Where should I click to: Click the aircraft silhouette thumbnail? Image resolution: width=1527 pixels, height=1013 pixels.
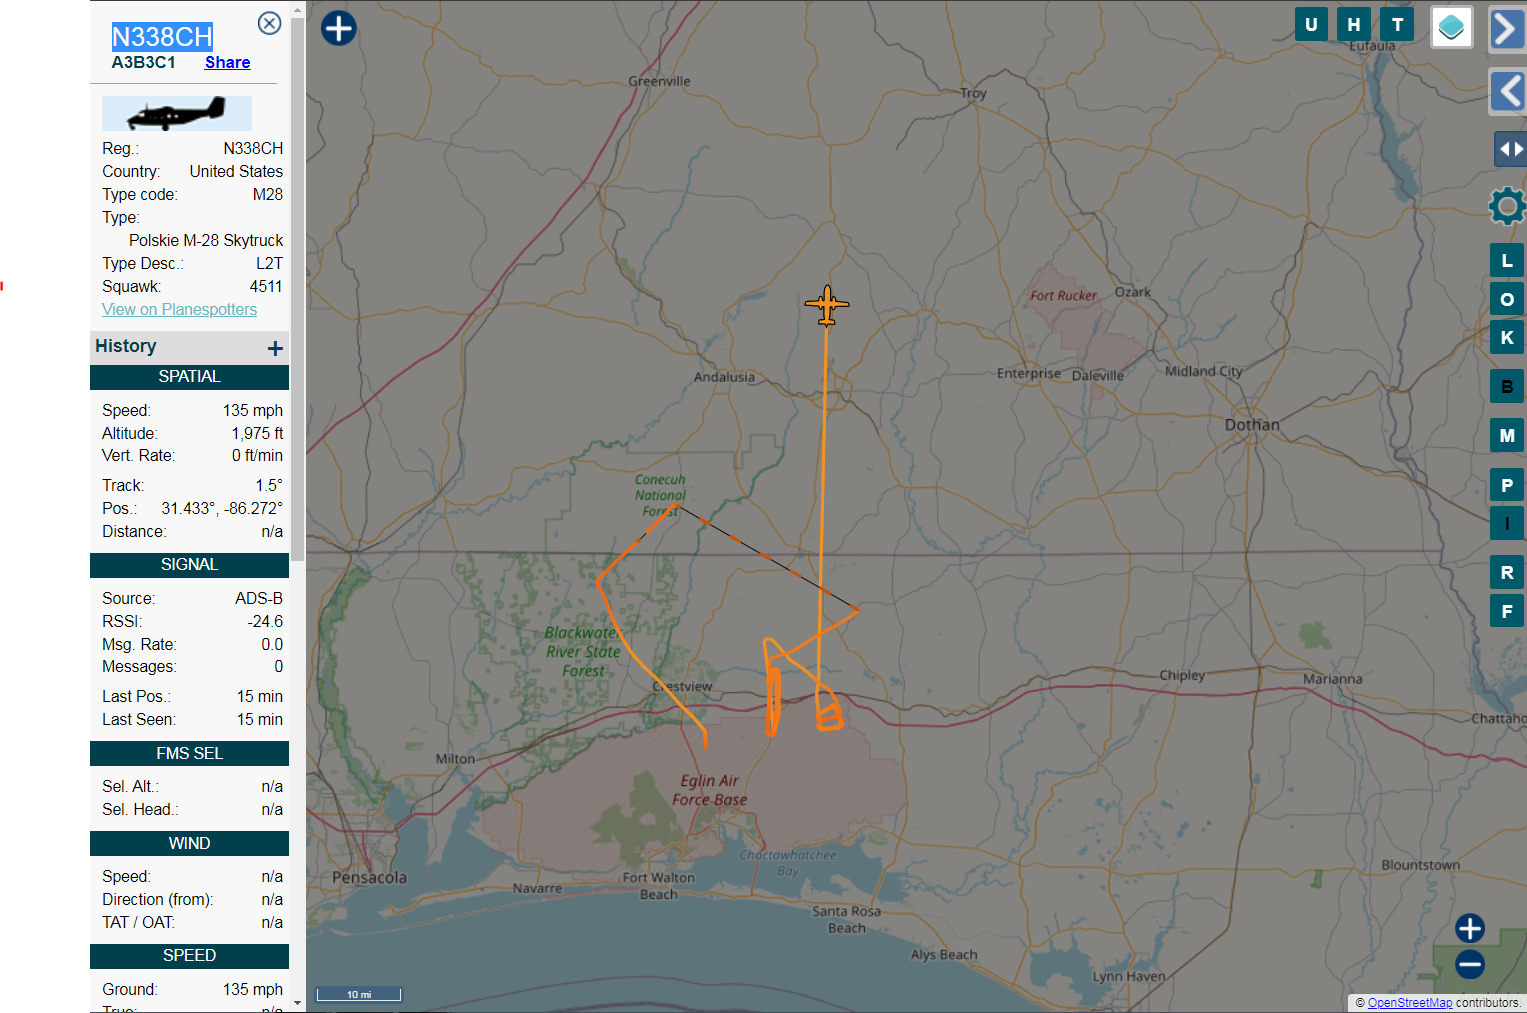(x=177, y=113)
